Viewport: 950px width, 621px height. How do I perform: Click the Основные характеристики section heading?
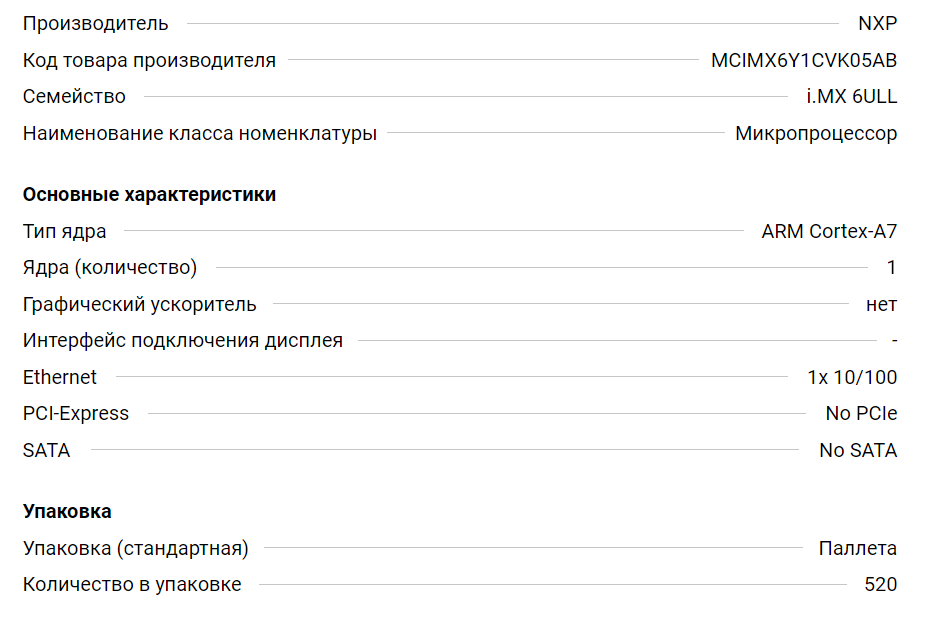point(149,195)
